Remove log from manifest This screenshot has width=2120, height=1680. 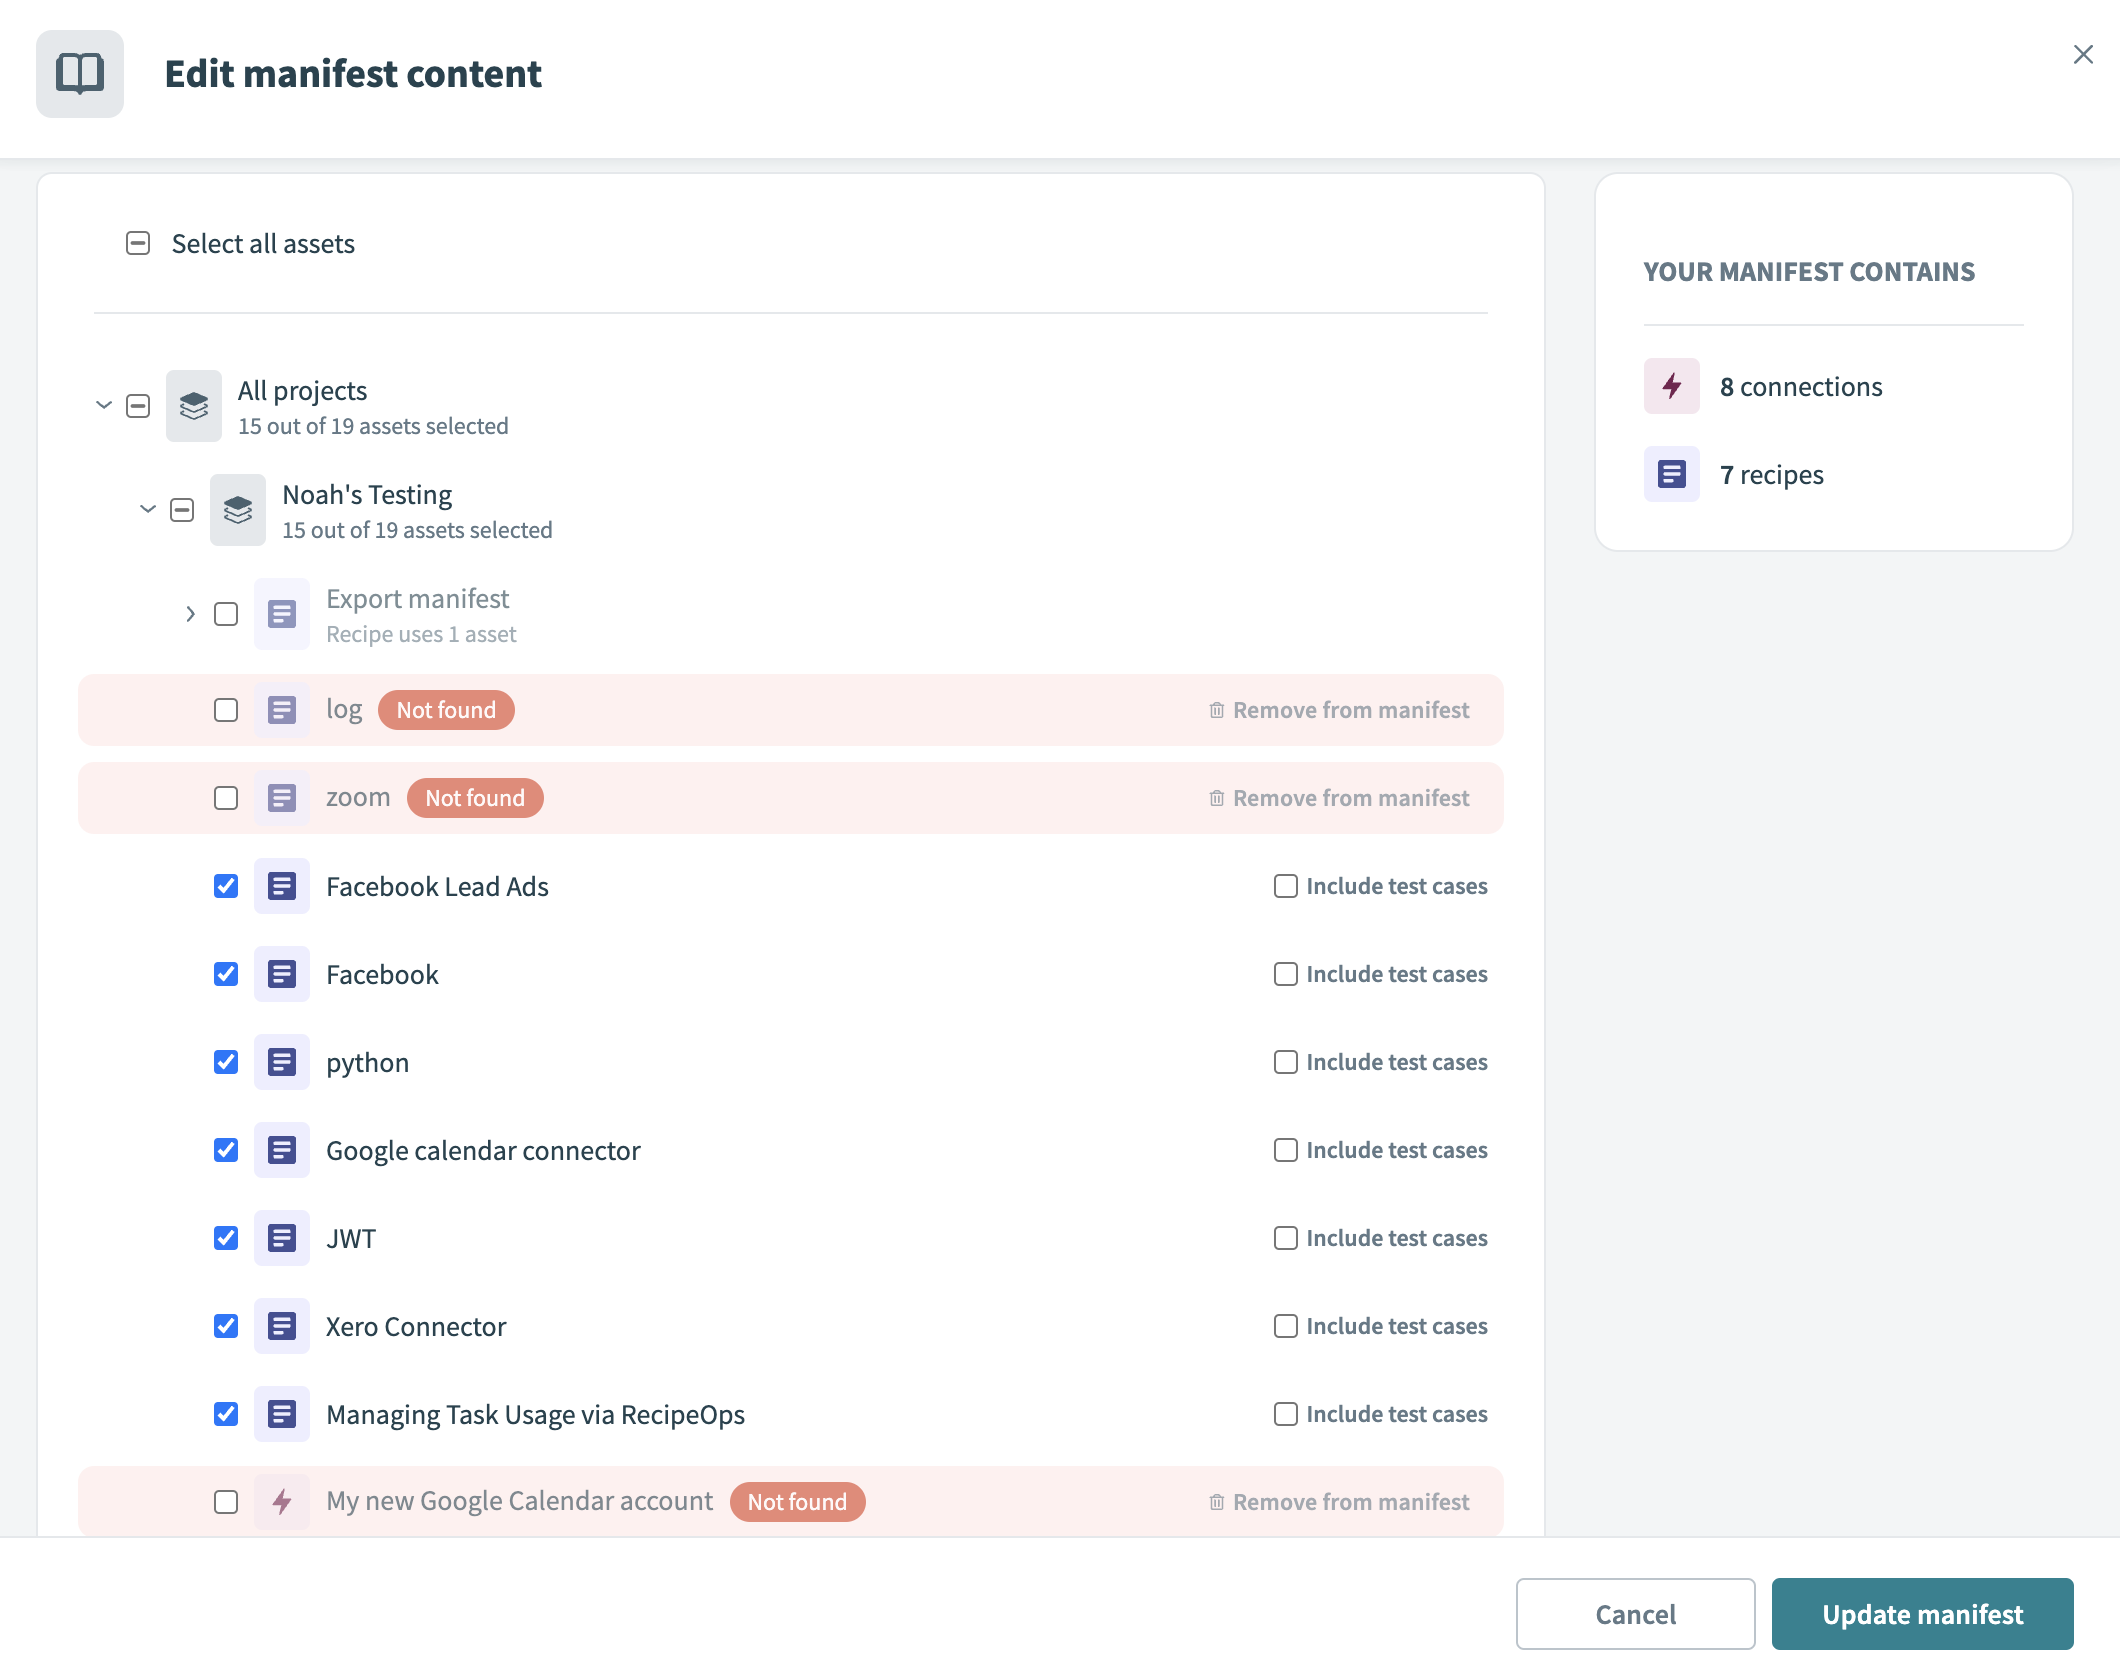click(1339, 710)
